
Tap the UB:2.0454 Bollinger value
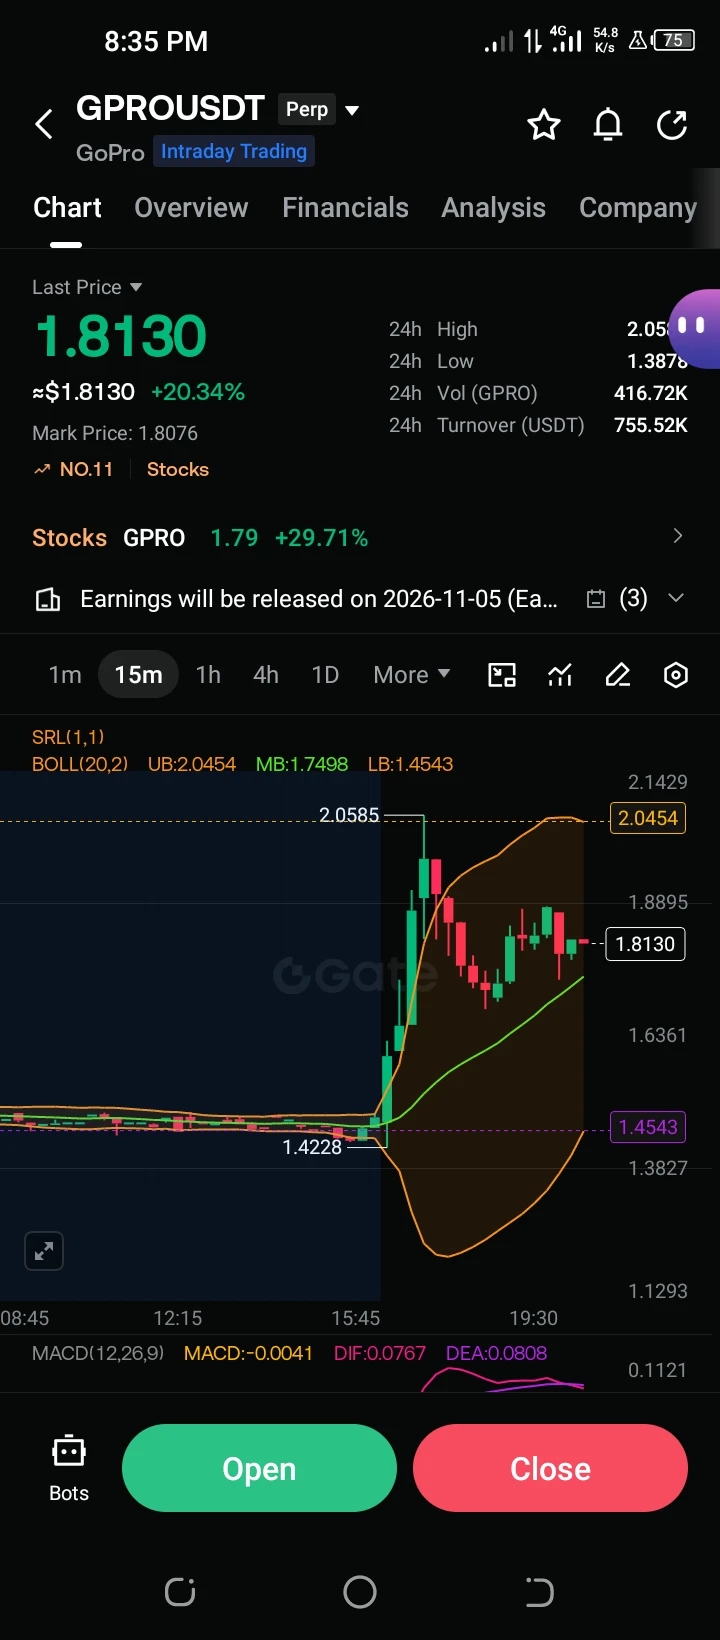click(192, 764)
